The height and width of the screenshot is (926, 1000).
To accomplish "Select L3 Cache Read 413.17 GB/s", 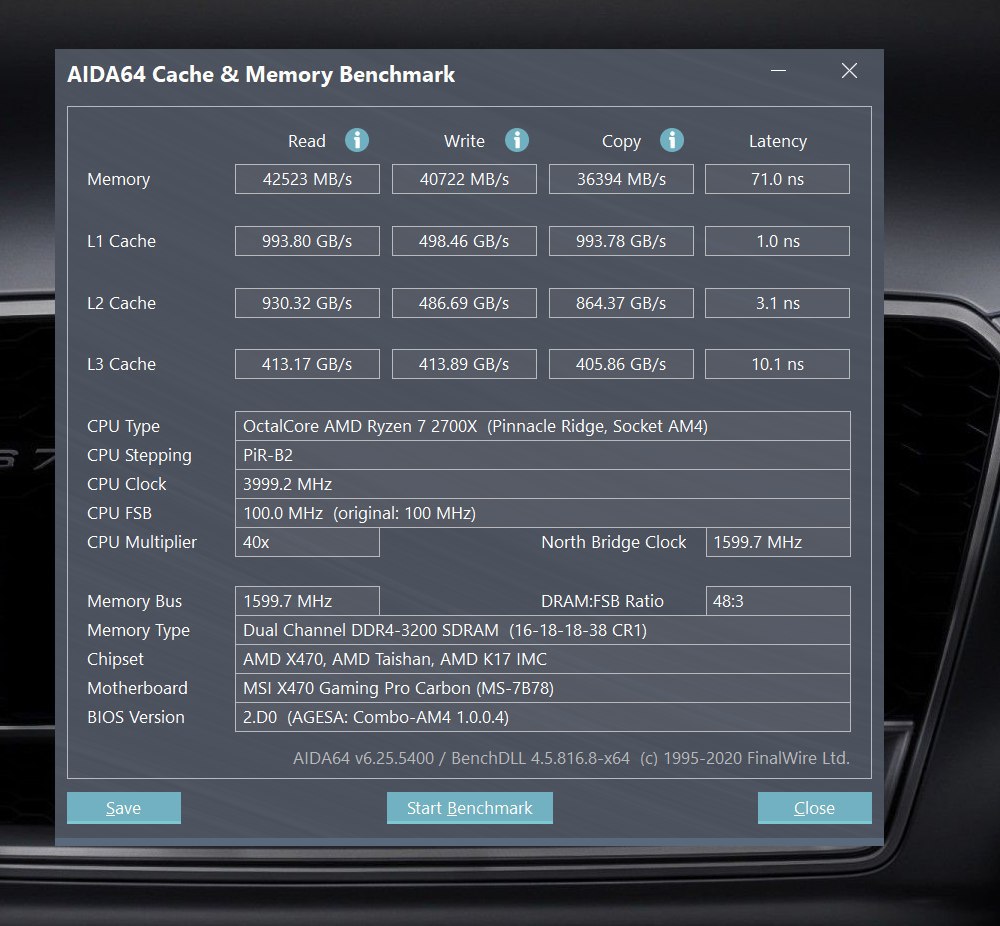I will [x=307, y=364].
